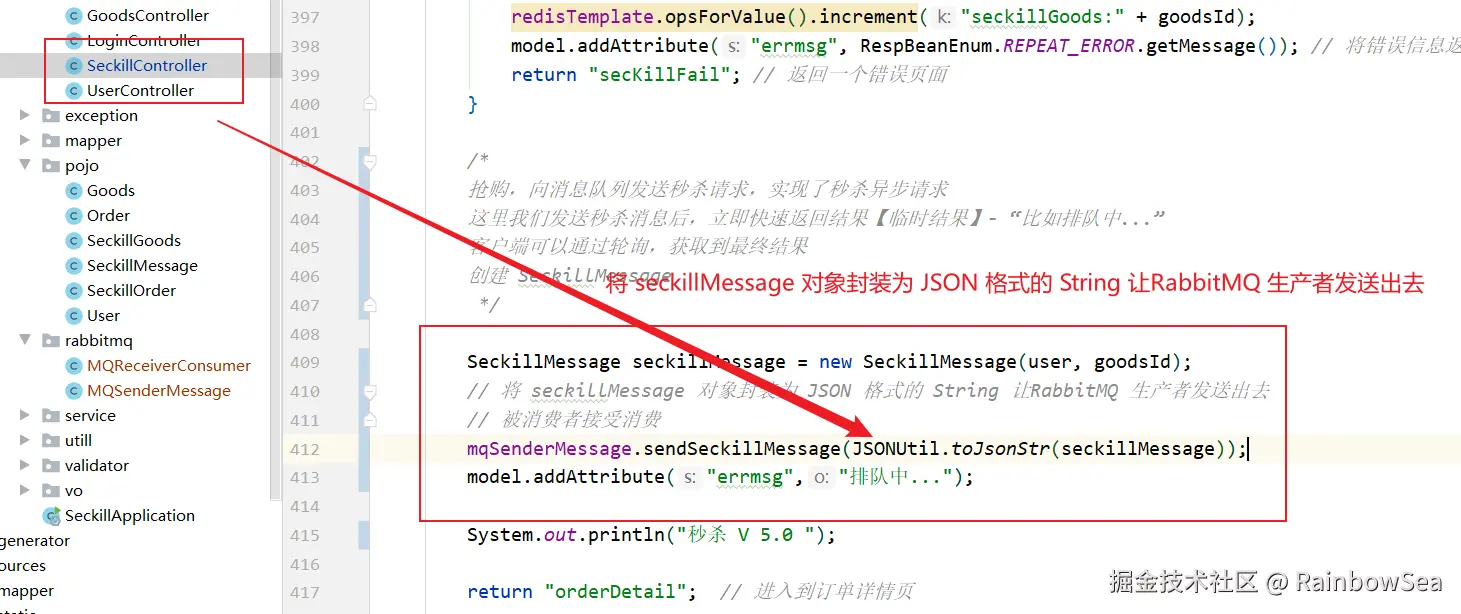Expand the service package

25,416
